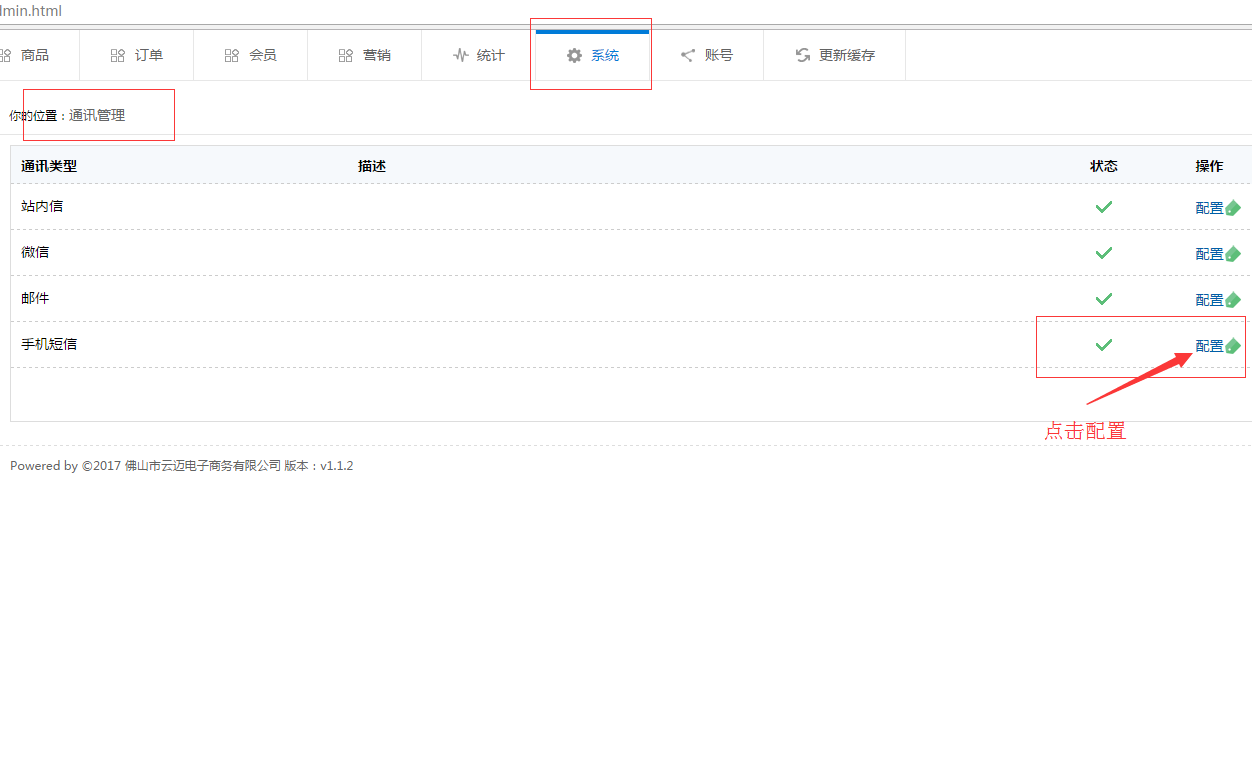This screenshot has height=774, width=1252.
Task: Click the pulse icon beside 统计
Action: 460,56
